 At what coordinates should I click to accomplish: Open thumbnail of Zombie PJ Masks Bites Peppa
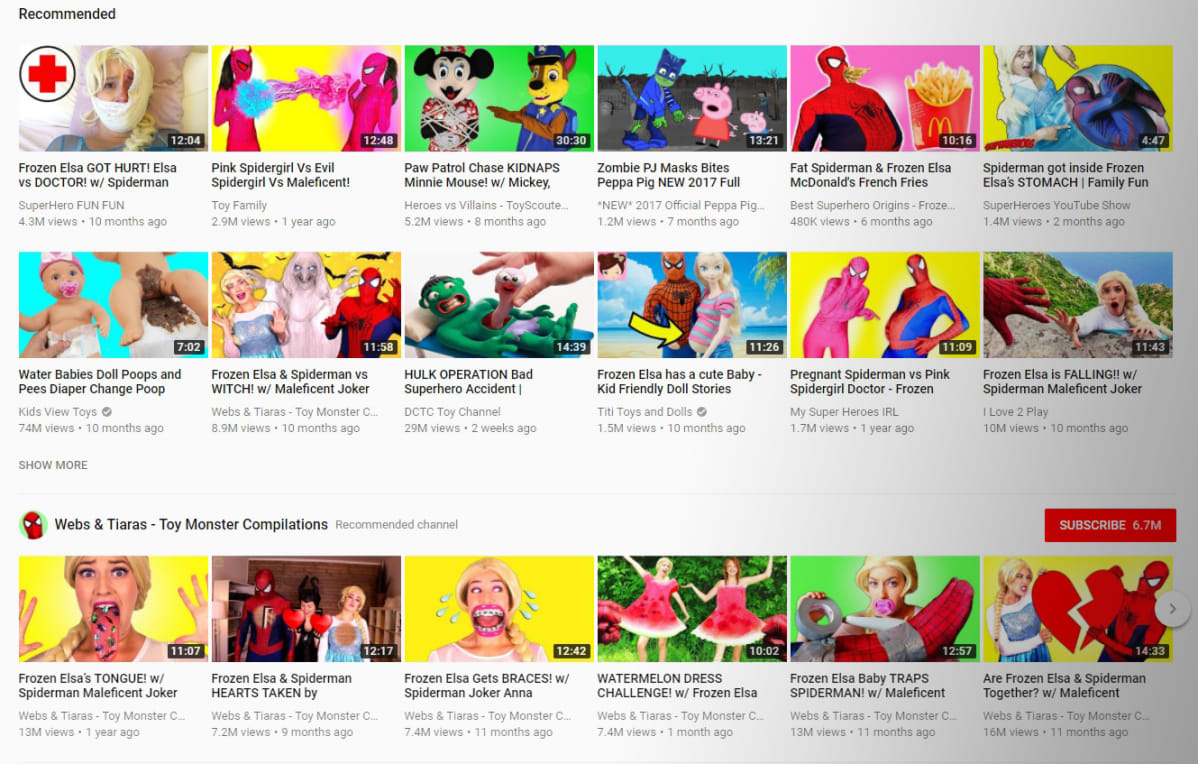coord(691,98)
